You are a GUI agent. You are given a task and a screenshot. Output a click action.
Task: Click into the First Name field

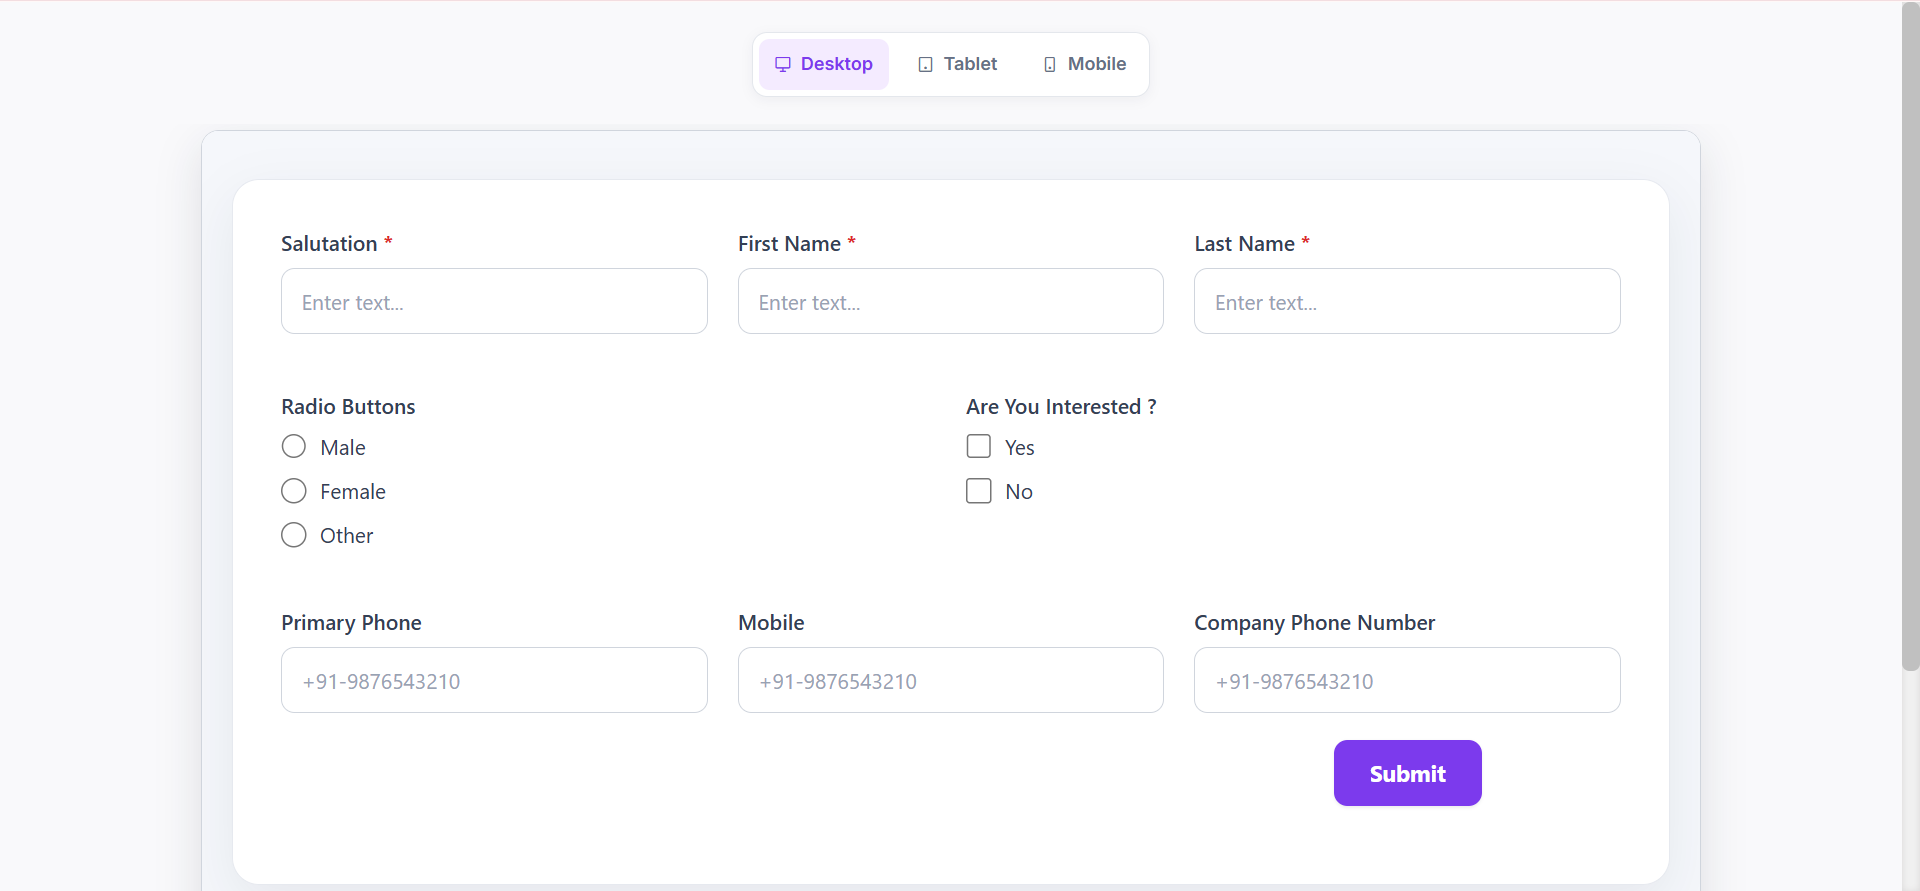951,301
